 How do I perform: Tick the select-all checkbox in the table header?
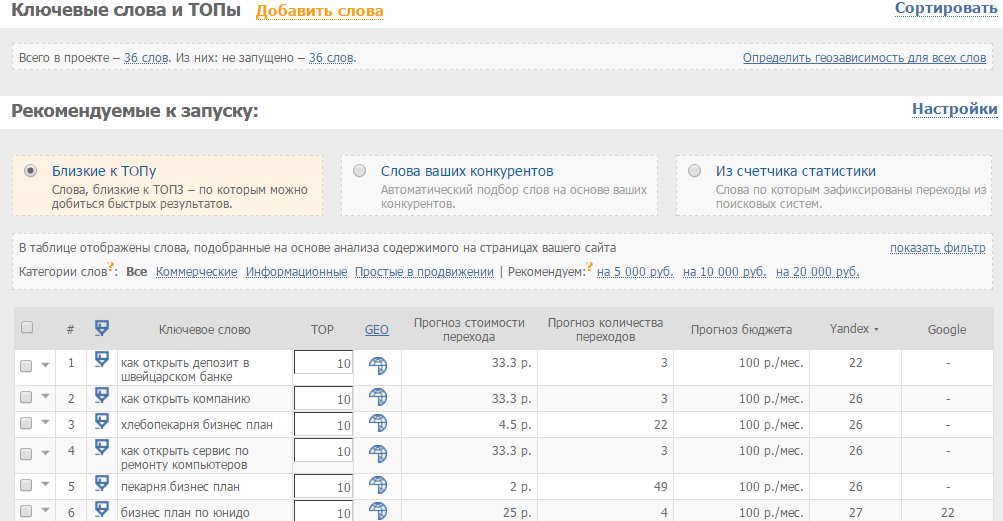click(x=27, y=328)
